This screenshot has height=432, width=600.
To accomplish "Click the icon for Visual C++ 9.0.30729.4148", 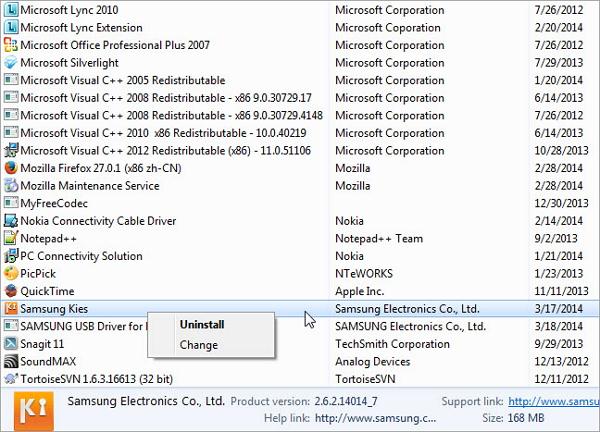I will [11, 115].
